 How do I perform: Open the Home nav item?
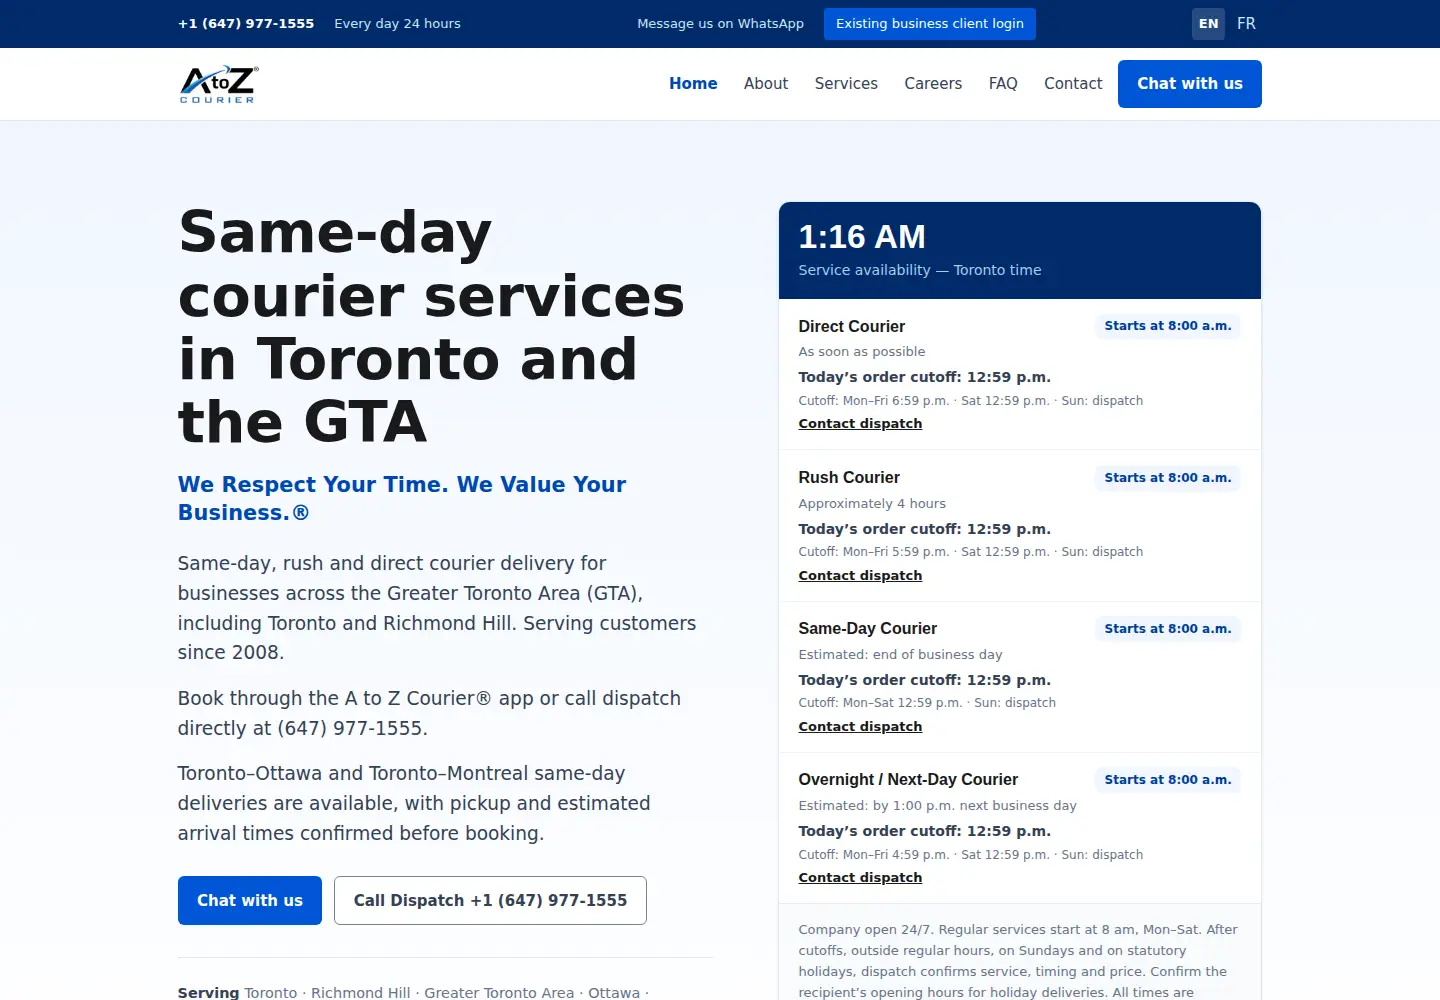point(693,84)
